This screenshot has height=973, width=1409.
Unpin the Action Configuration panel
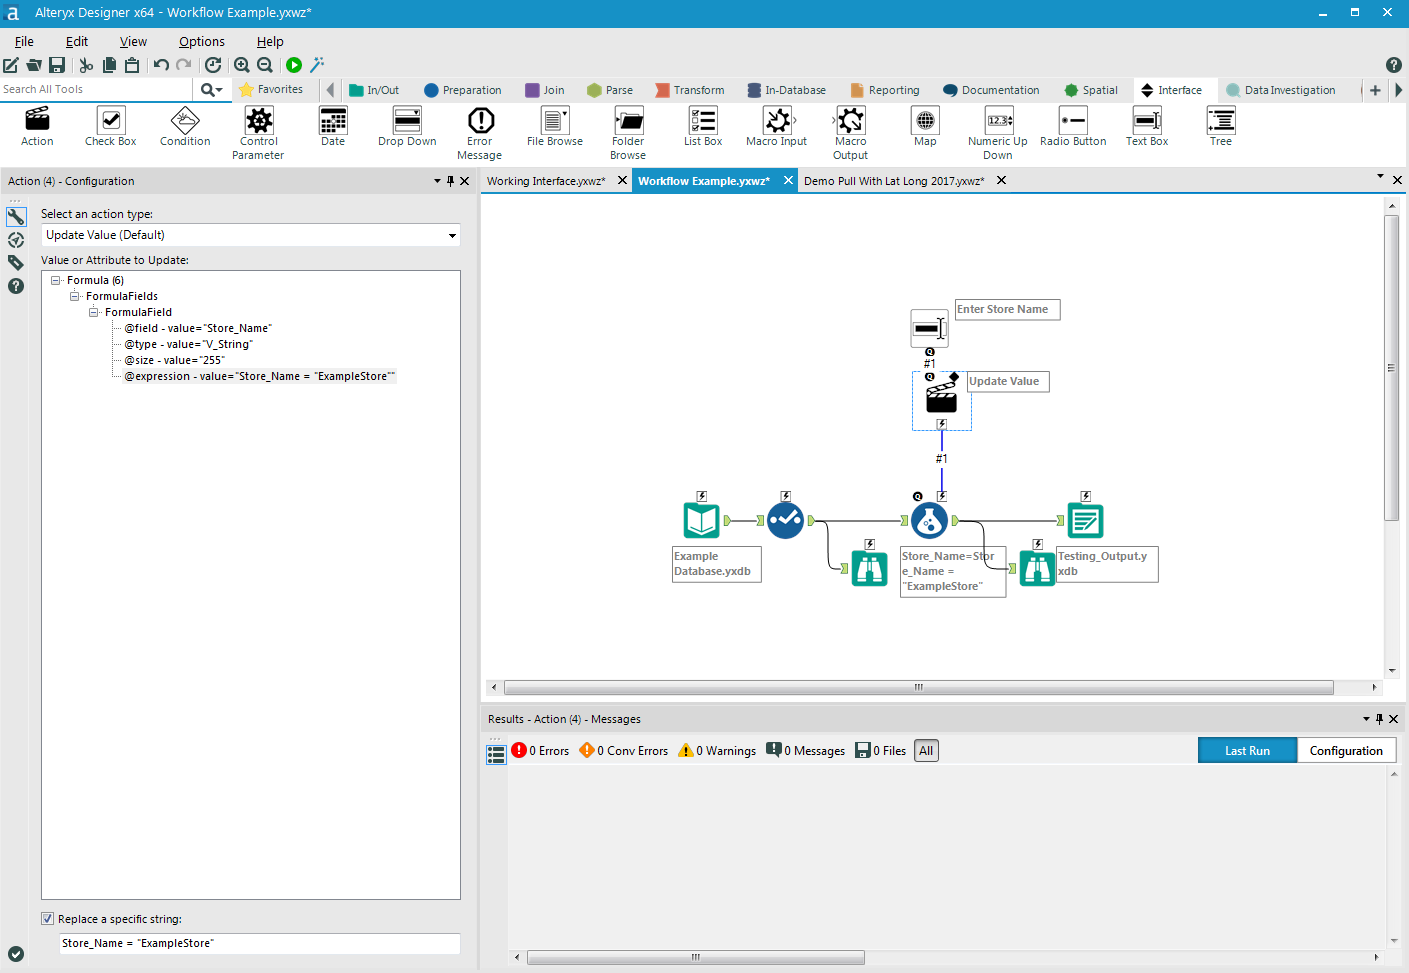pos(448,181)
